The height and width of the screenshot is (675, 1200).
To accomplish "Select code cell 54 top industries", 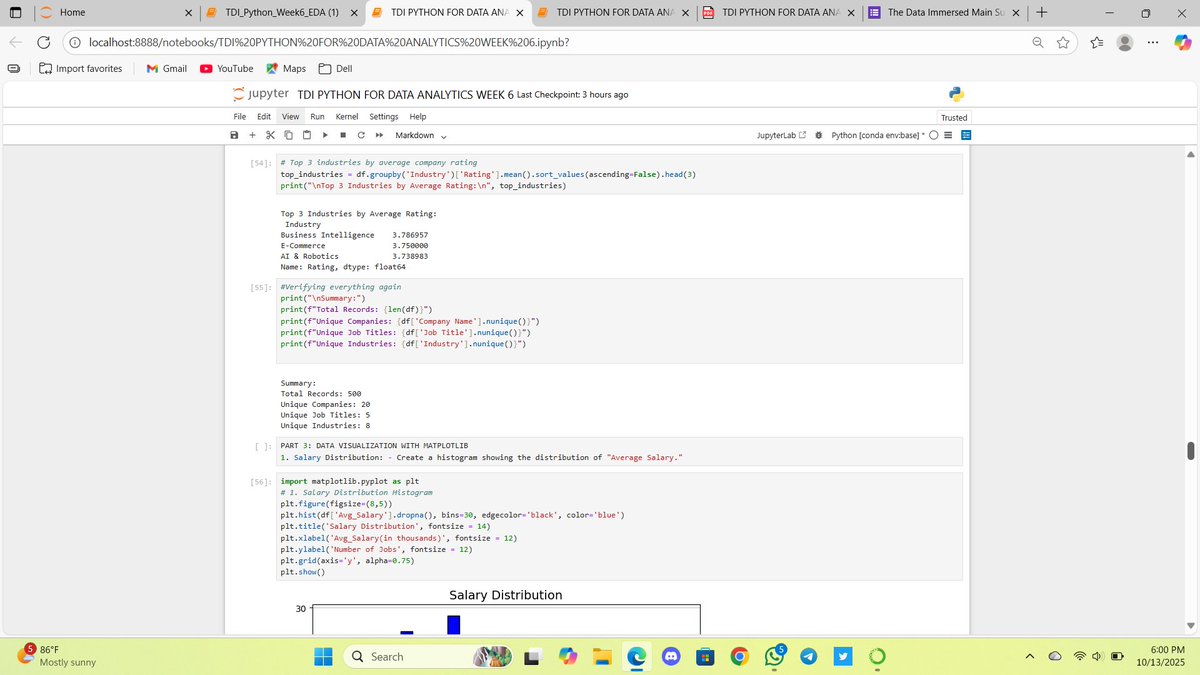I will 621,174.
